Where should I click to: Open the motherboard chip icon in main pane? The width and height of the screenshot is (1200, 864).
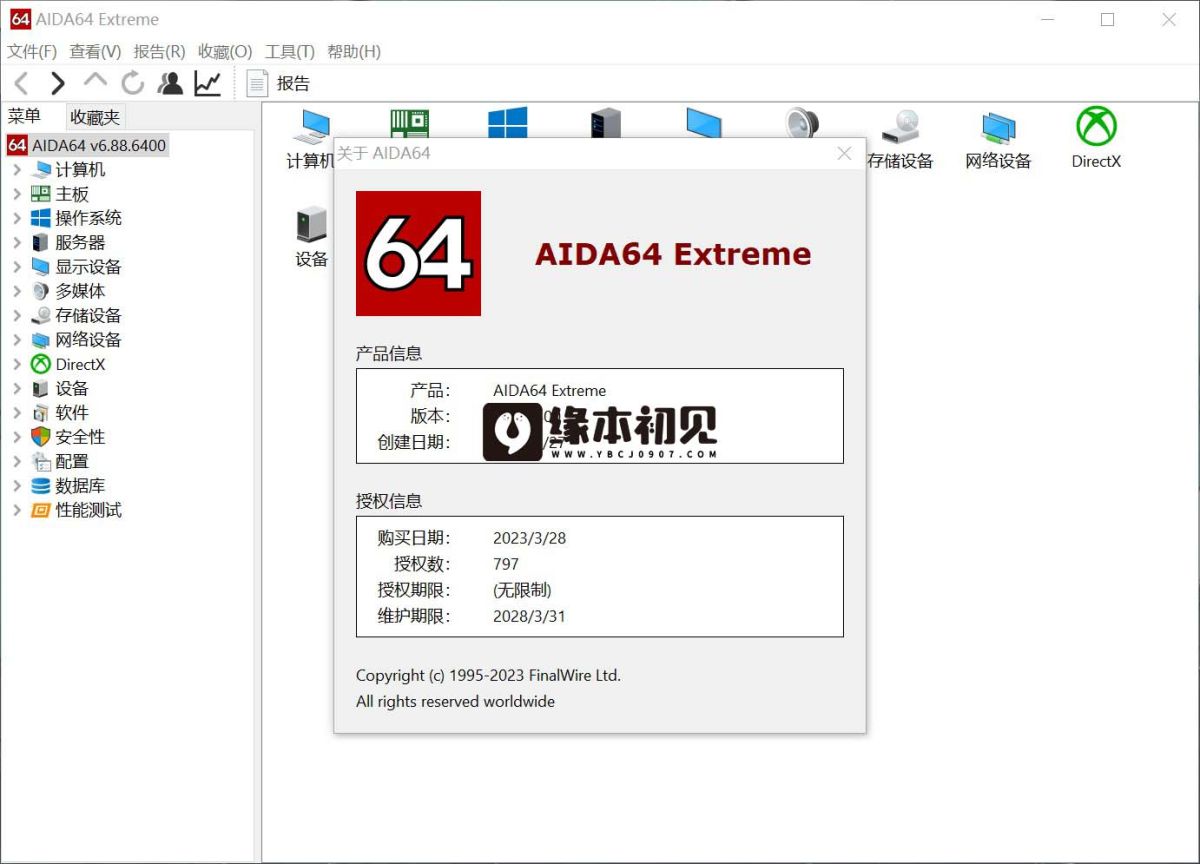410,122
